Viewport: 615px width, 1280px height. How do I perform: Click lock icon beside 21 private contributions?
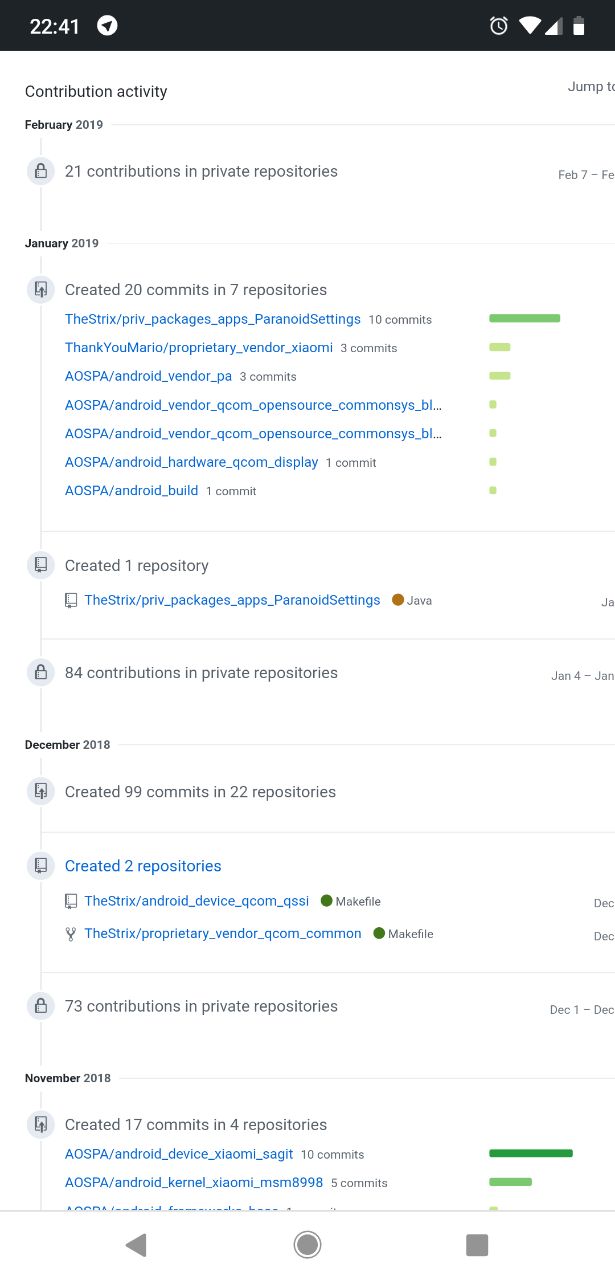(x=41, y=171)
